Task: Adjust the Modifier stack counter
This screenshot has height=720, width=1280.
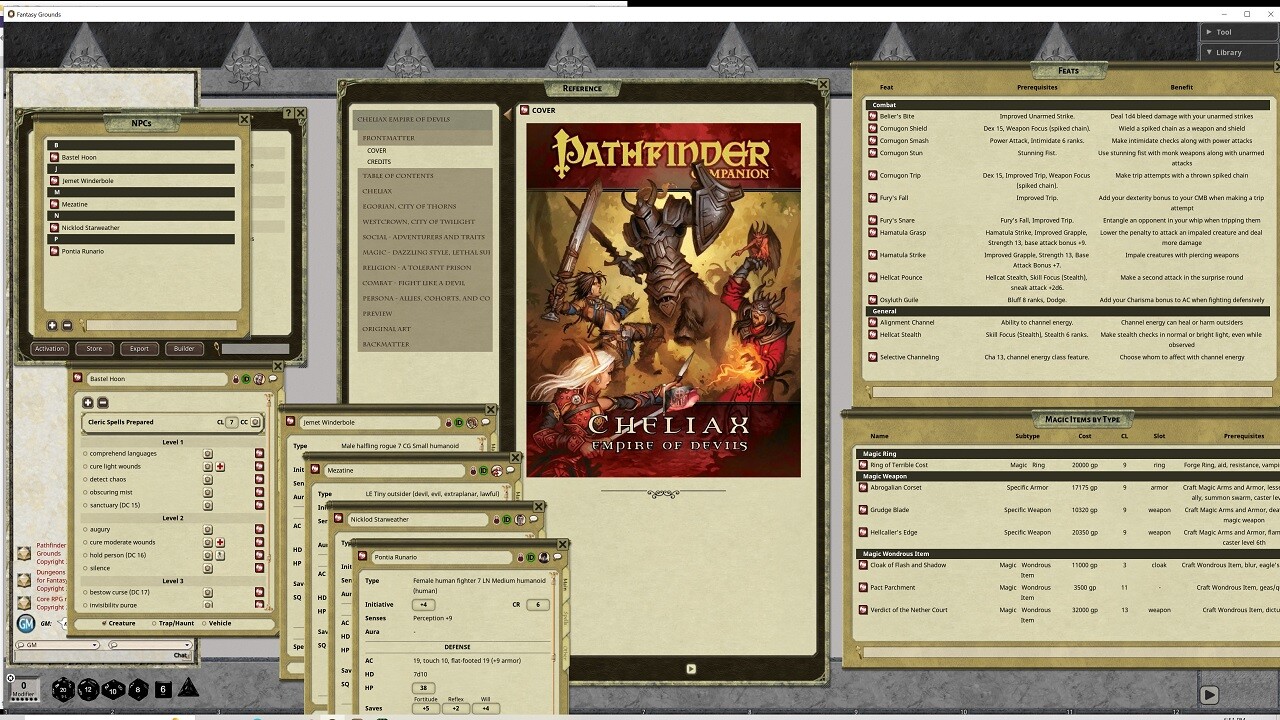Action: 23,688
